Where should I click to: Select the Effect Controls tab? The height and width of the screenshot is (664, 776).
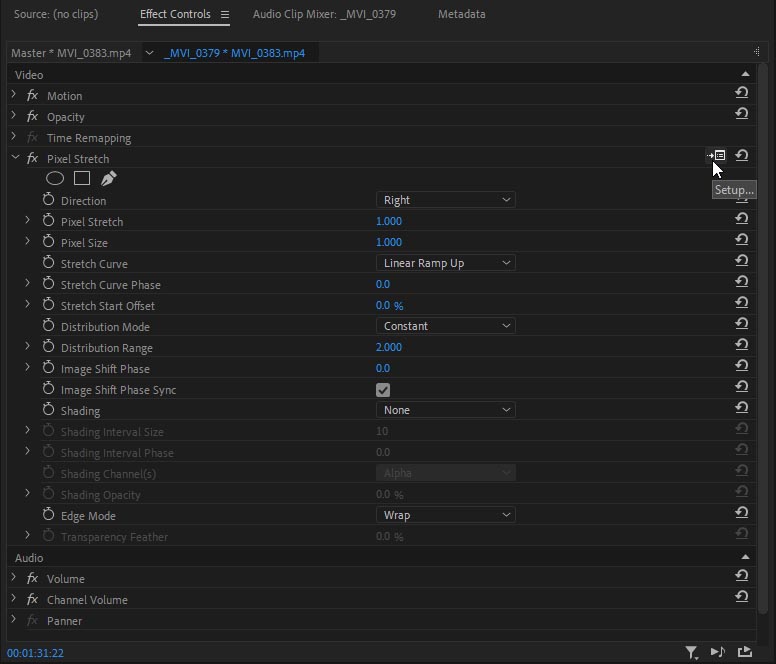click(x=175, y=14)
